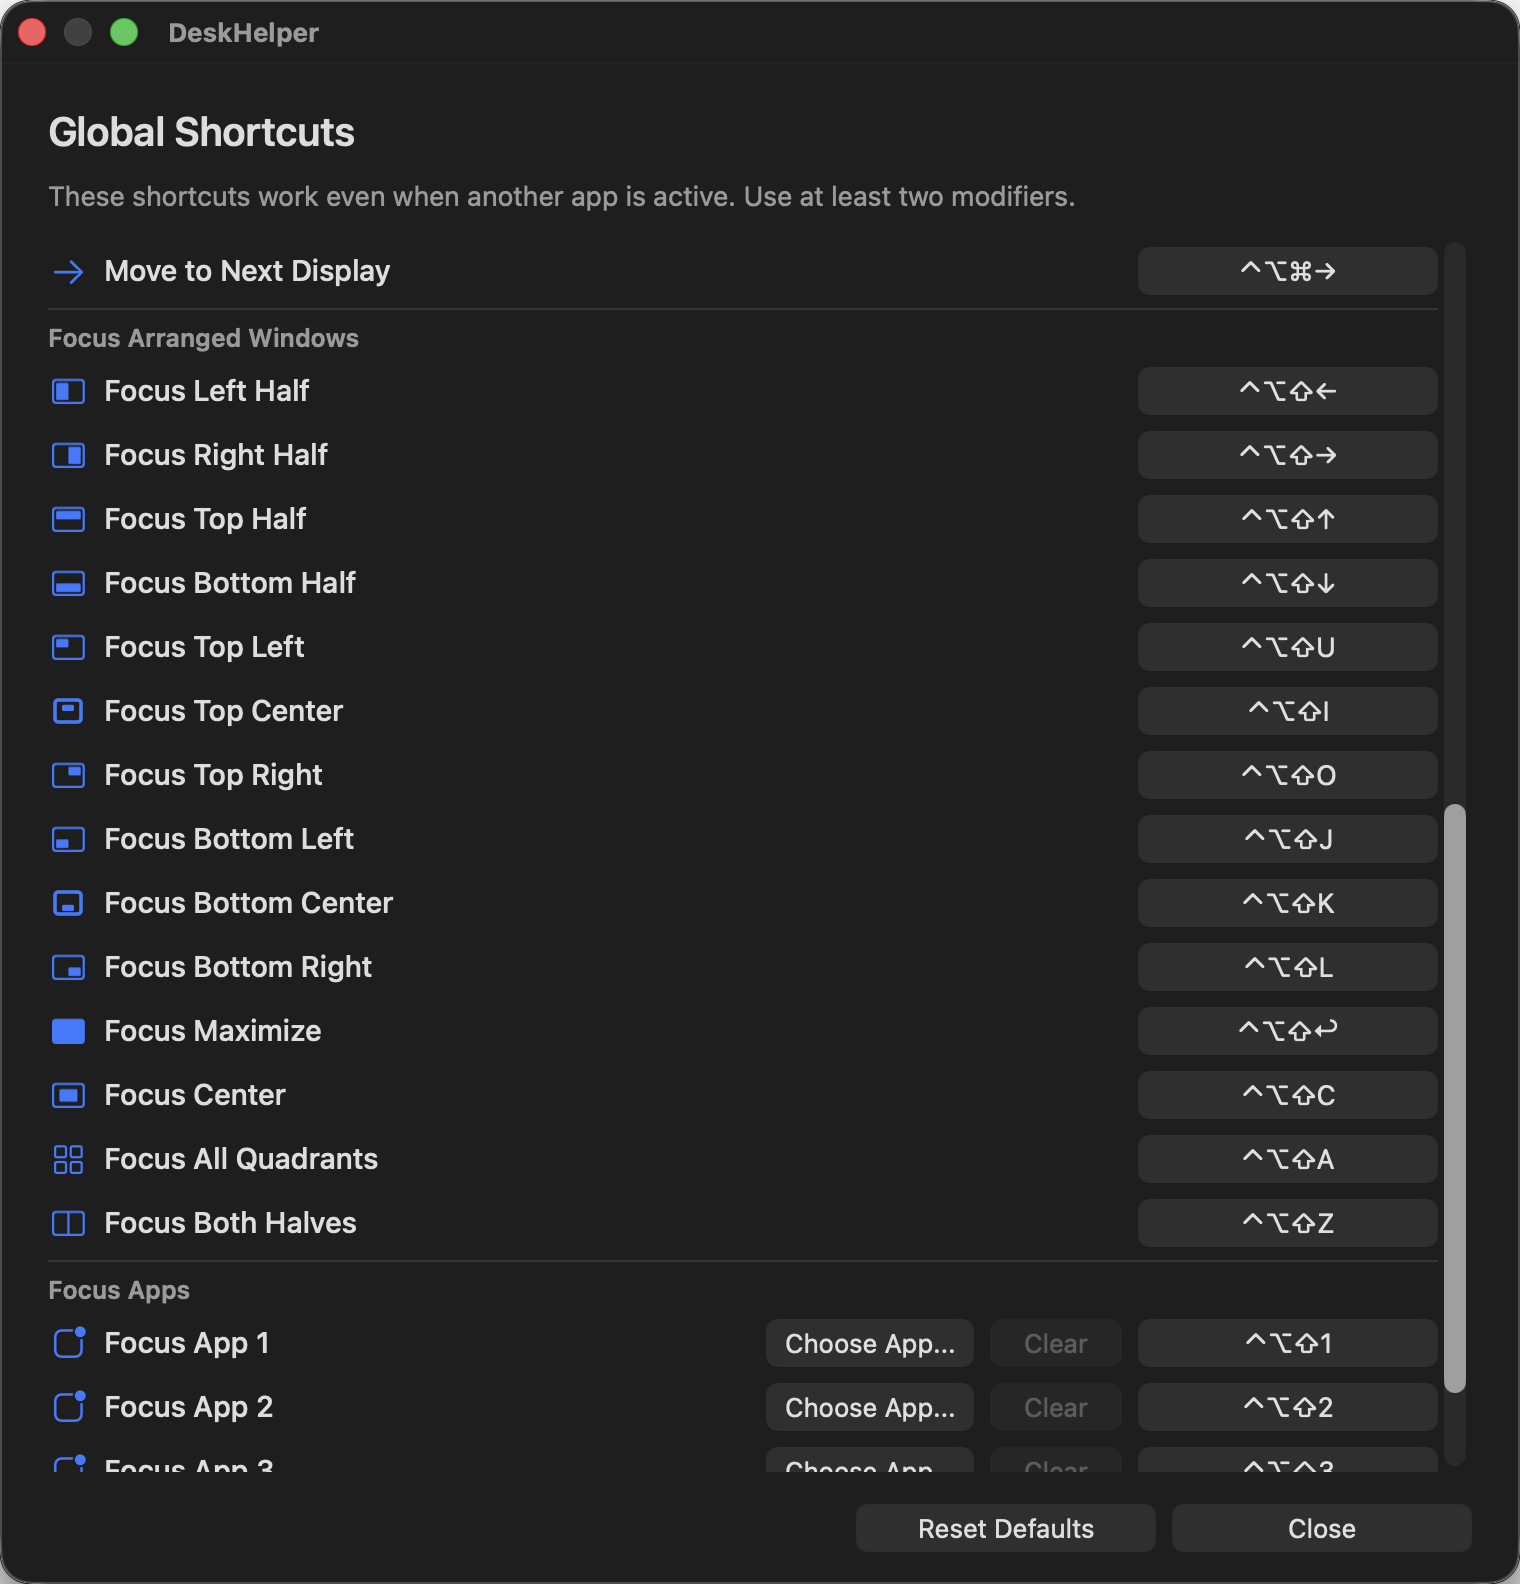Click the Move to Next Display label
The height and width of the screenshot is (1584, 1520).
coord(247,271)
